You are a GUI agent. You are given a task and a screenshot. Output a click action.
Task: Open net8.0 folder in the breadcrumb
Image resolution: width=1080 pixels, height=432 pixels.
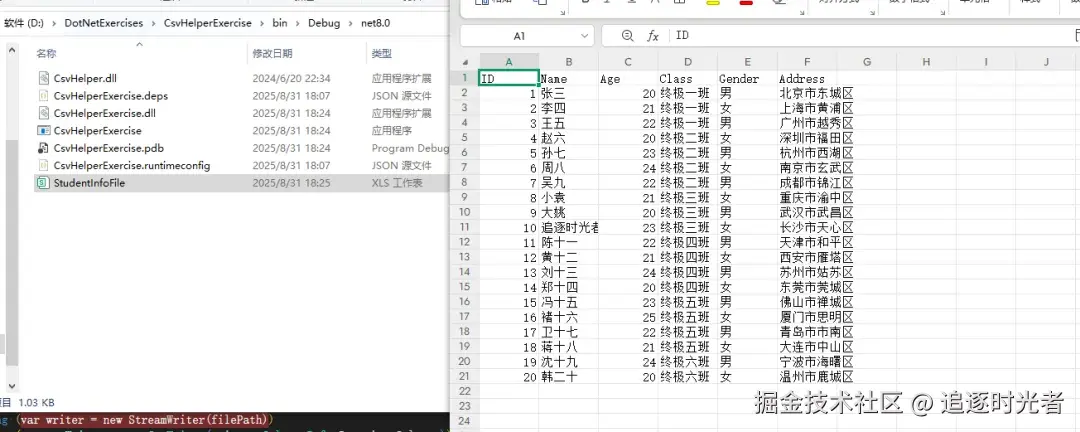(x=375, y=23)
